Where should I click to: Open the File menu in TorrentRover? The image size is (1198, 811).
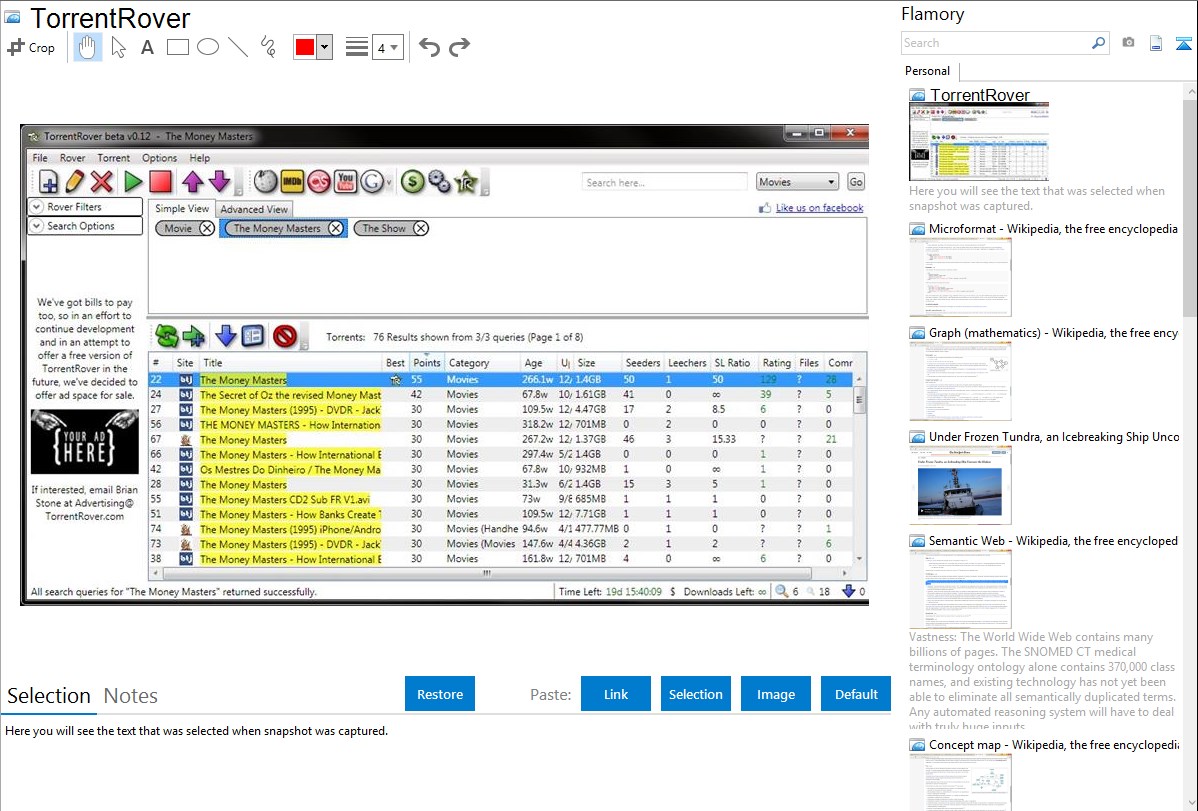pos(40,158)
